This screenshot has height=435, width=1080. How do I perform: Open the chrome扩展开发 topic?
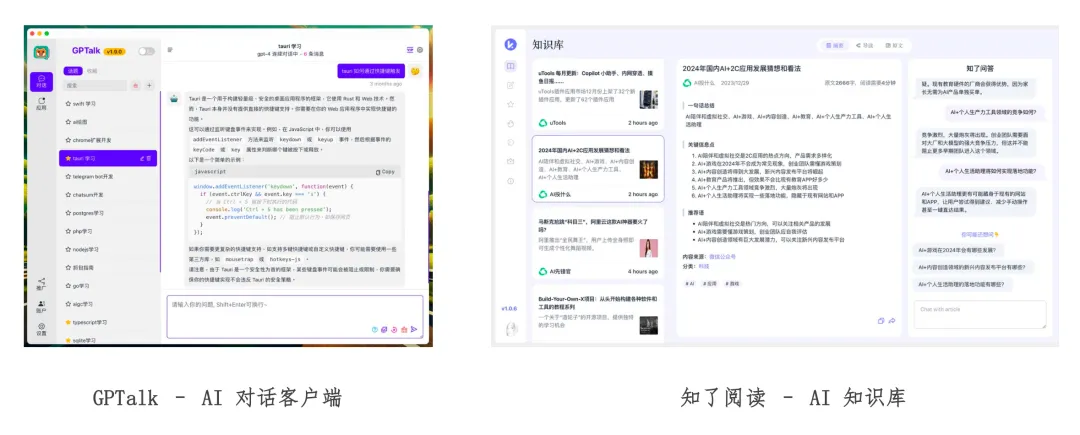pos(108,140)
